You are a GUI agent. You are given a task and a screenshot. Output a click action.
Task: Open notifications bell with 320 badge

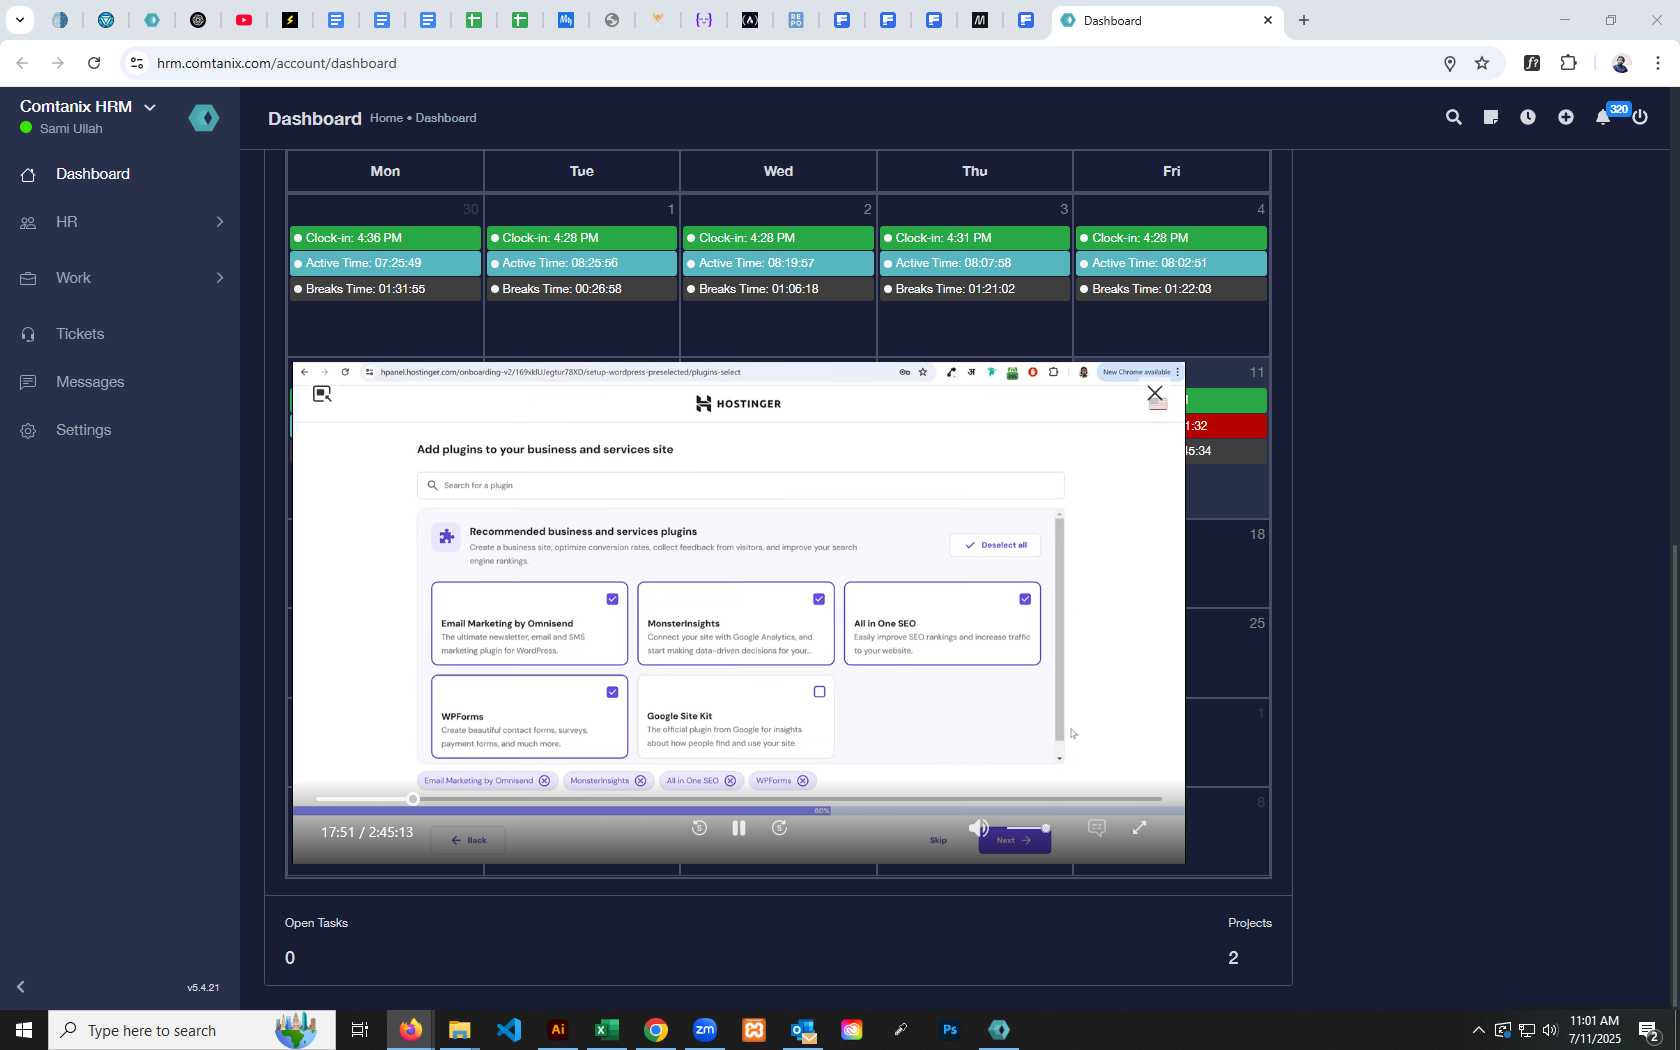(x=1603, y=118)
